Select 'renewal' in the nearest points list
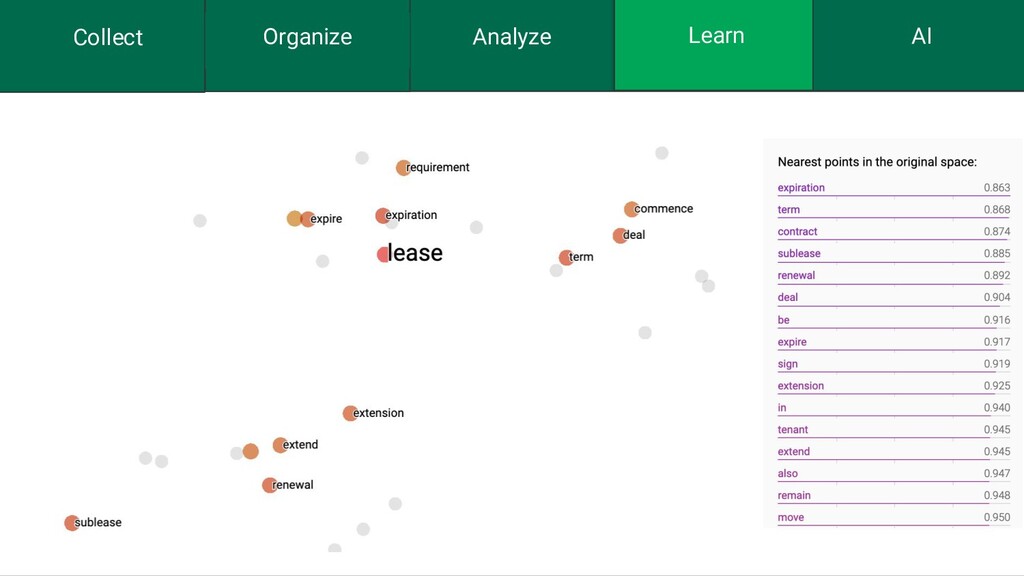The width and height of the screenshot is (1024, 576). 796,276
